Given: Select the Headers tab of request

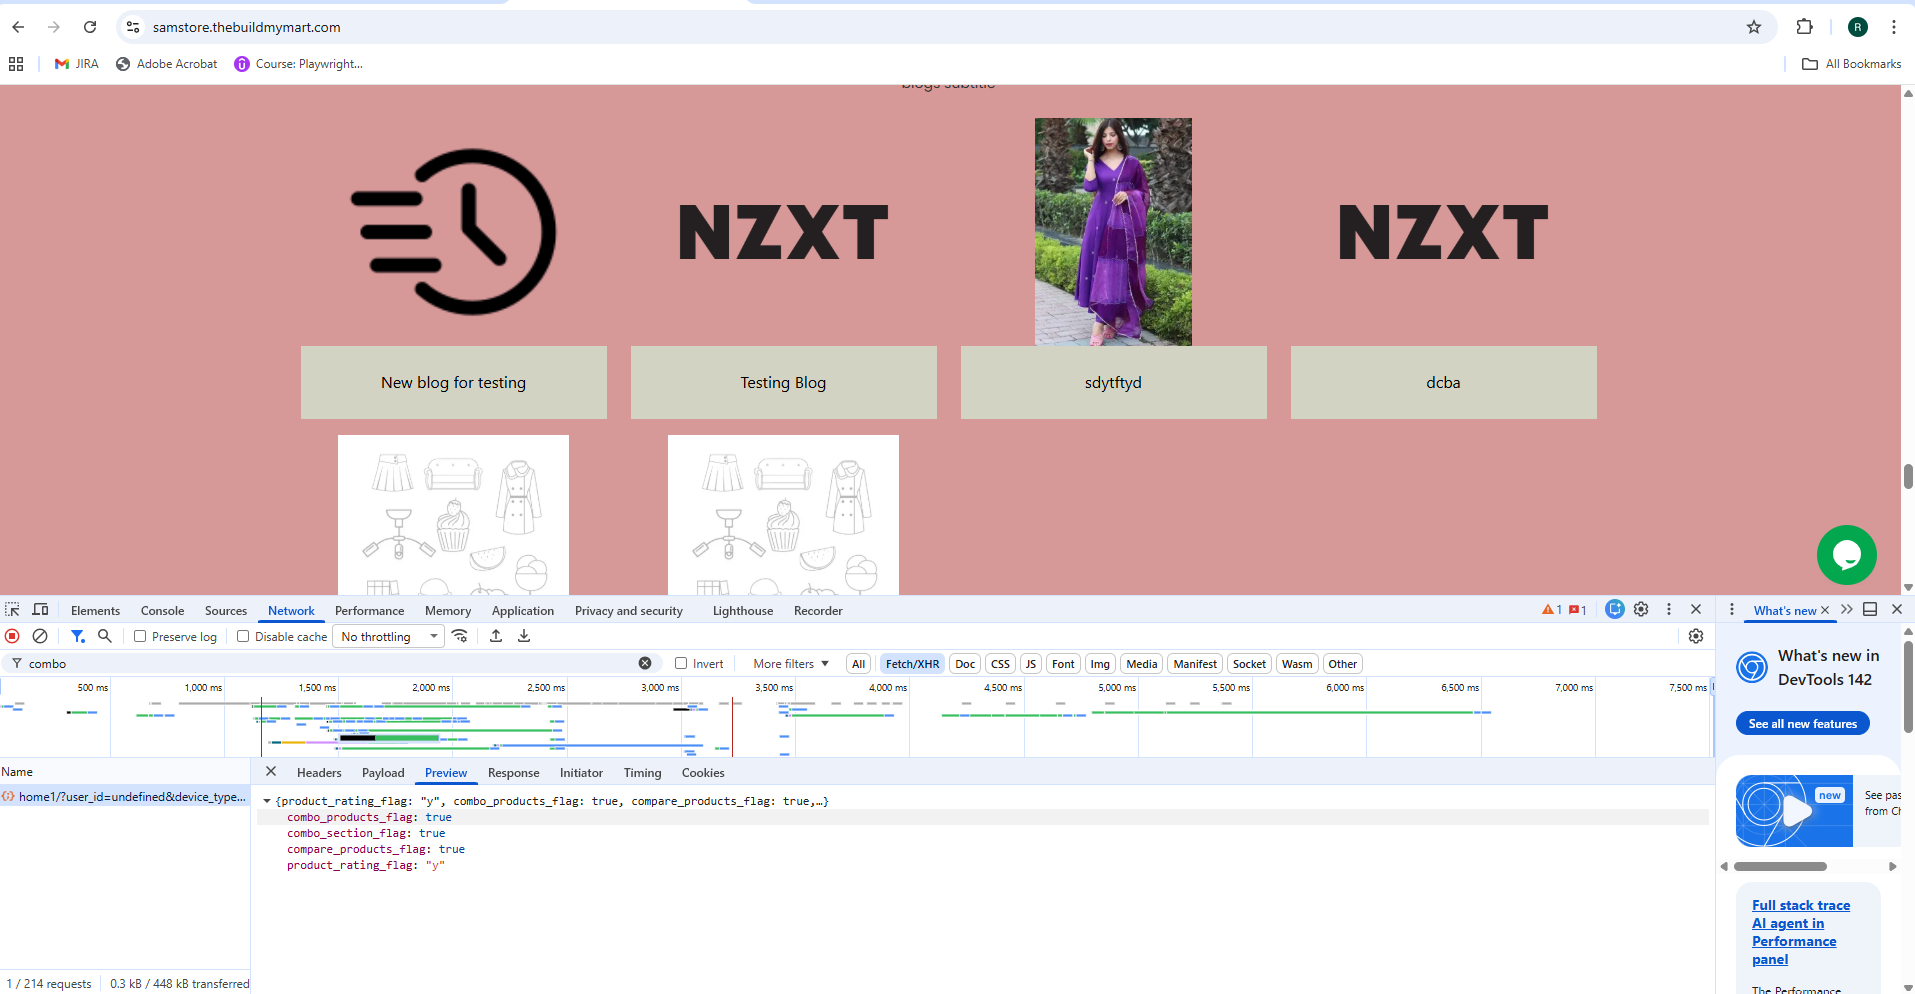Looking at the screenshot, I should [319, 773].
